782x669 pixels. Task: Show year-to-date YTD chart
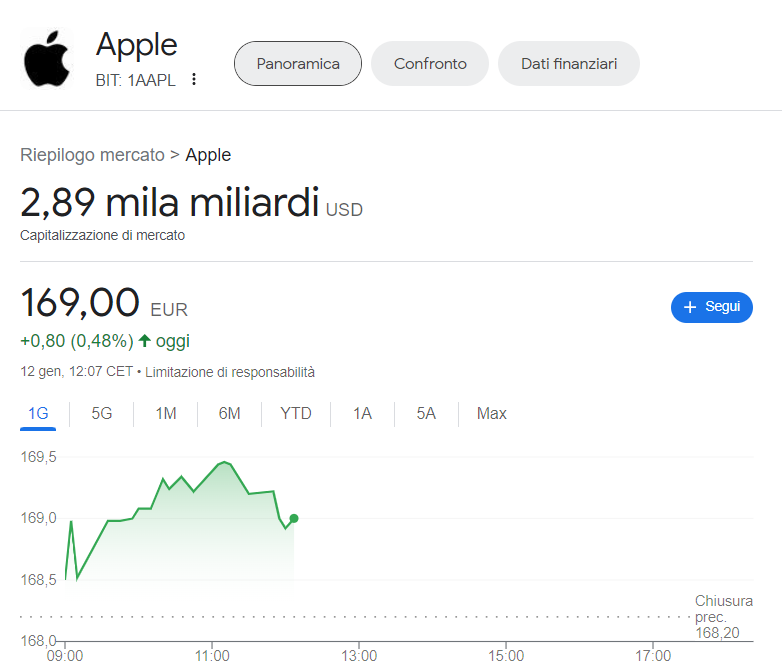tap(296, 414)
